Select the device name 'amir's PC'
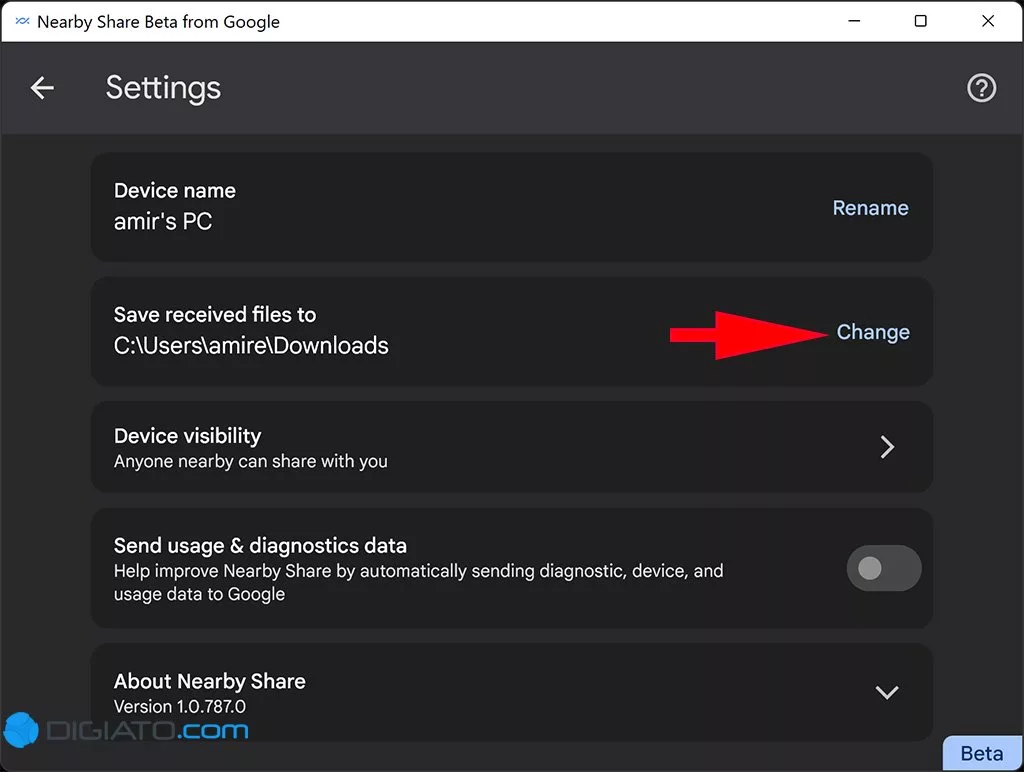The image size is (1024, 772). [x=163, y=221]
